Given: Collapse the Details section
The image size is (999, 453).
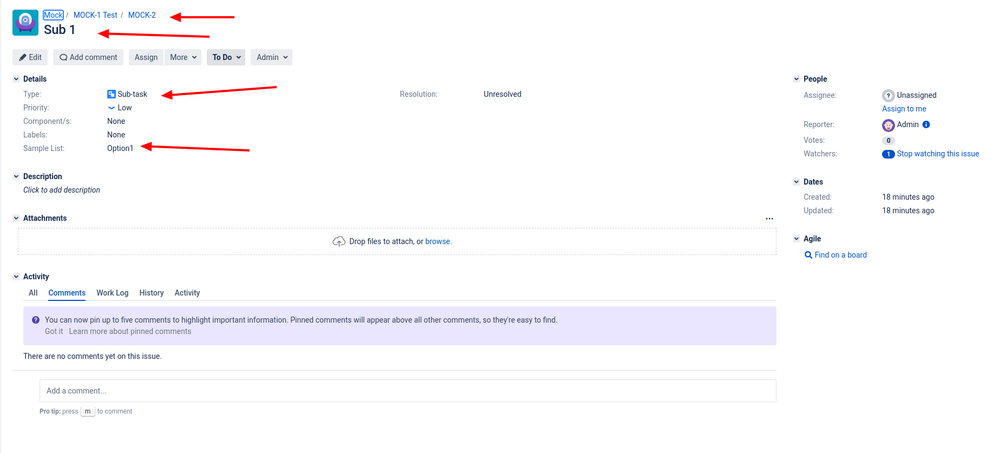Looking at the screenshot, I should (16, 79).
